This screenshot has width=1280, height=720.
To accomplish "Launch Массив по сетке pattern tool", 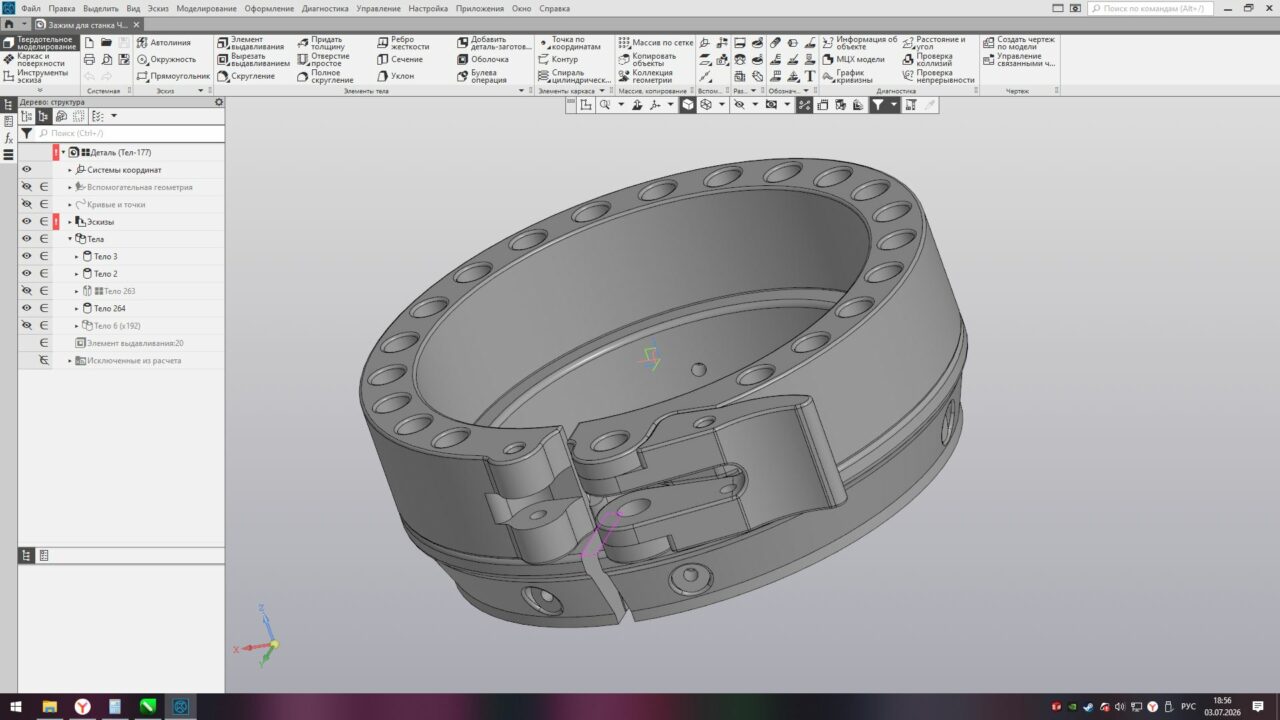I will click(x=656, y=43).
